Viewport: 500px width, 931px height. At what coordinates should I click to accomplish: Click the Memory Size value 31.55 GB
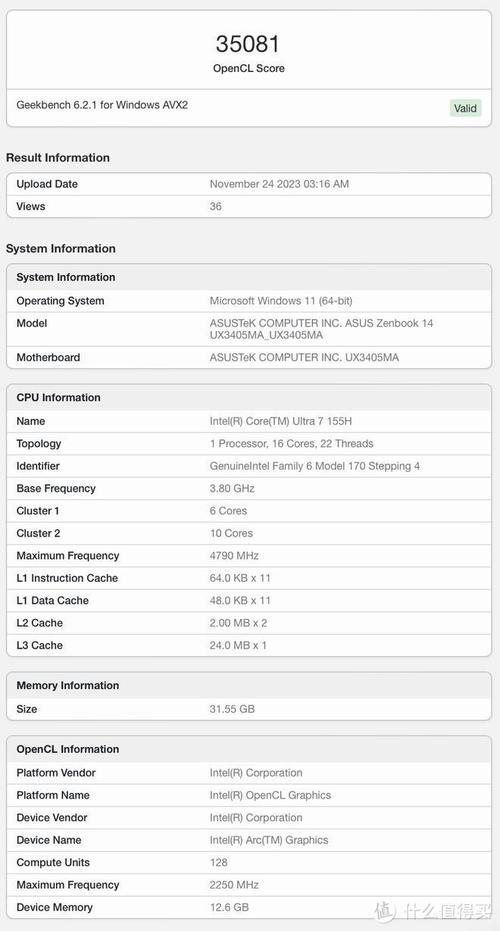click(232, 709)
